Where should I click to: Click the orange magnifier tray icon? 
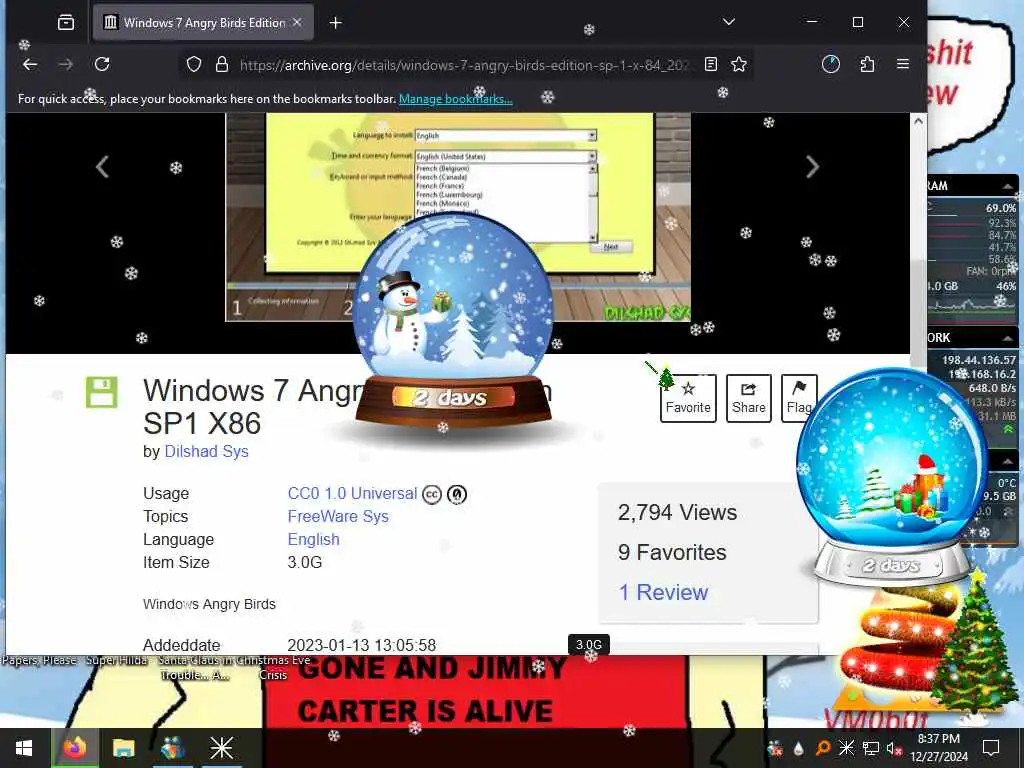[823, 748]
